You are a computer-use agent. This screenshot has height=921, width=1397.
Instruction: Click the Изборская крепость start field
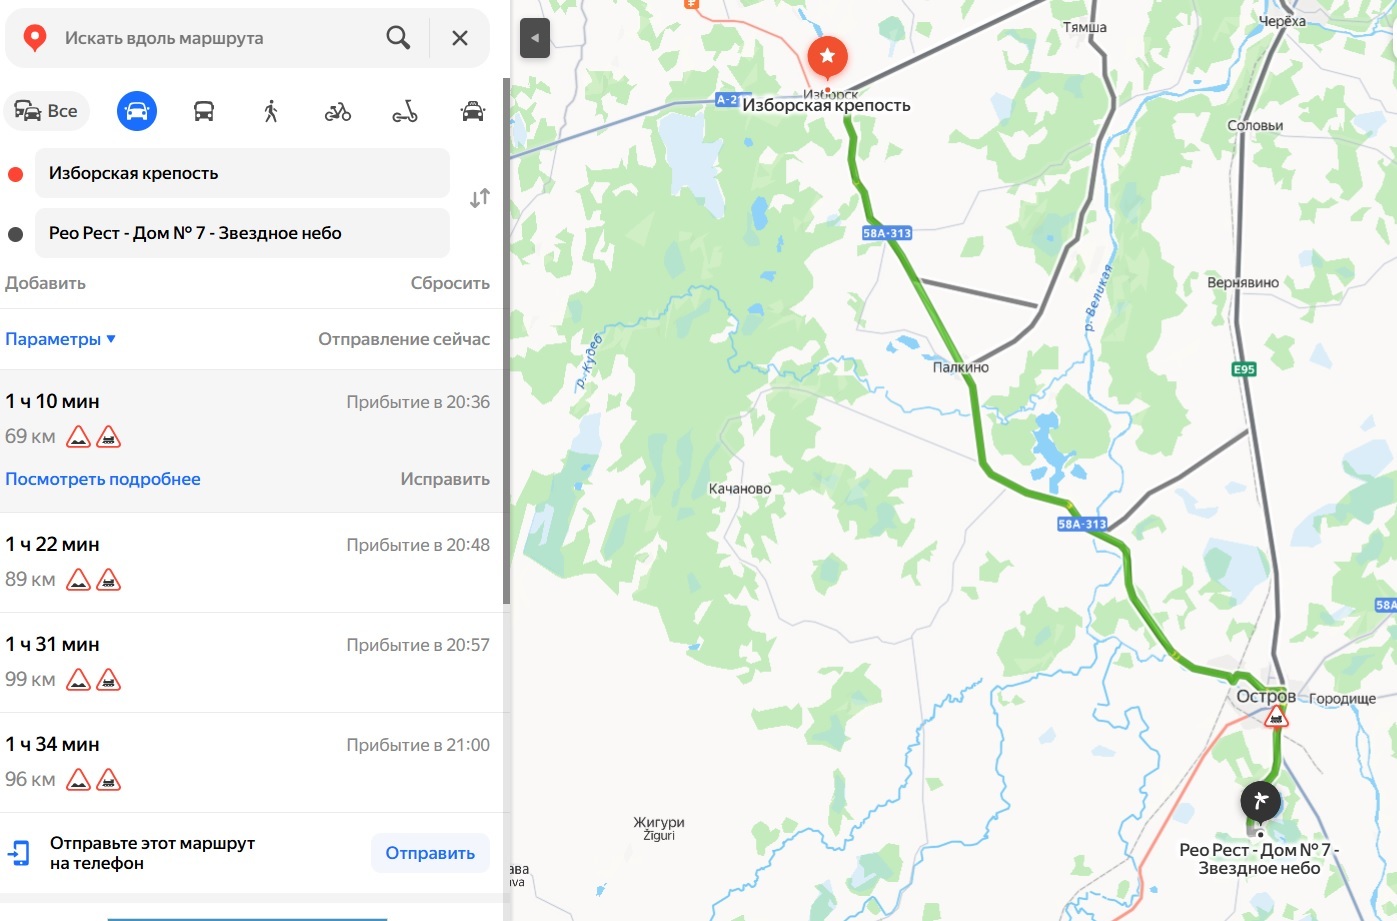[x=242, y=173]
